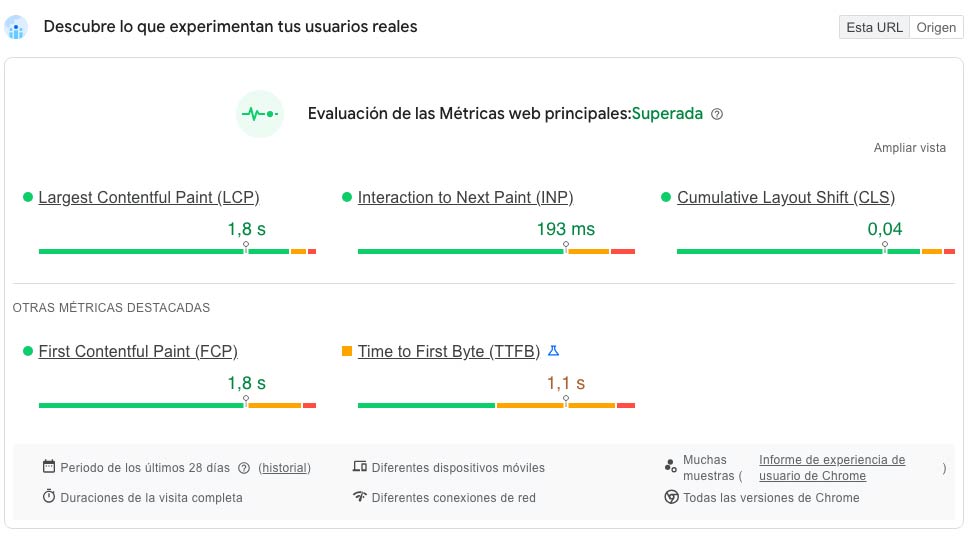Click the LCP distribution bar marker
The height and width of the screenshot is (537, 969).
[x=246, y=246]
